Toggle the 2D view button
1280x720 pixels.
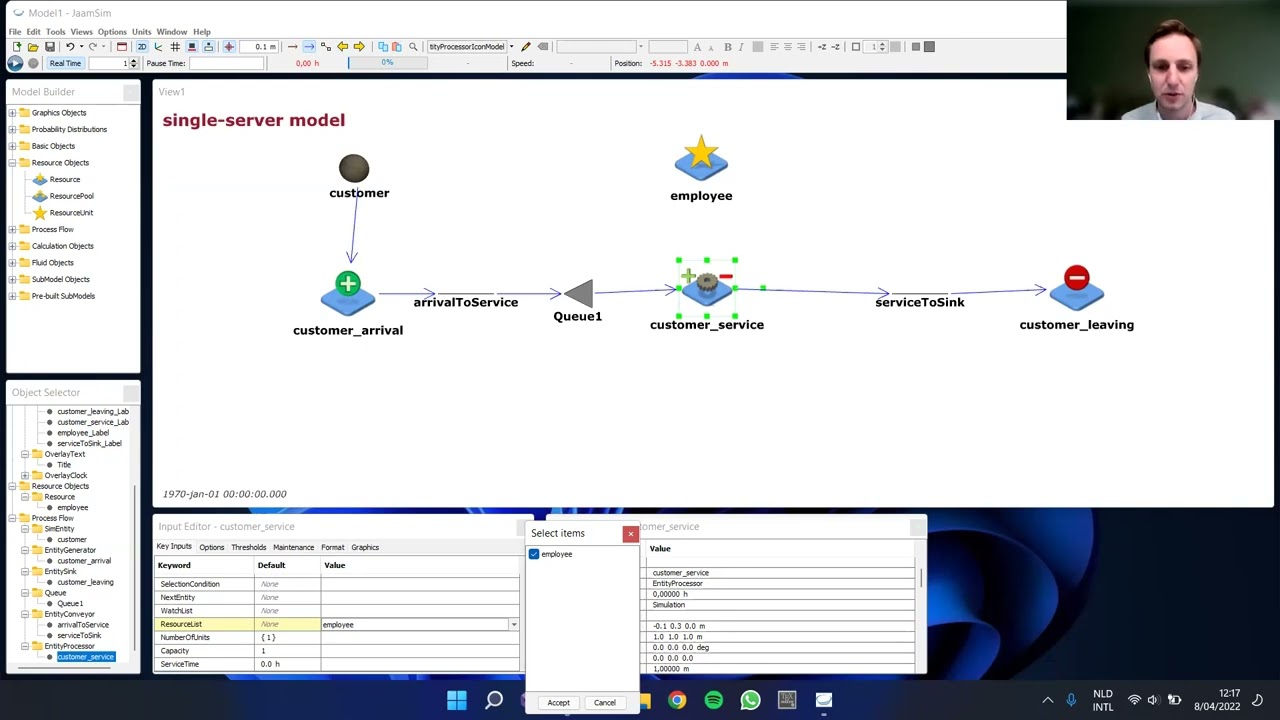point(142,46)
